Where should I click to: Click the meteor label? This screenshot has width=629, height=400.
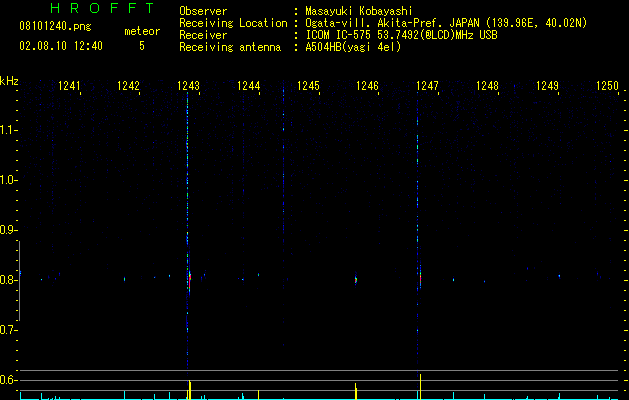point(142,31)
